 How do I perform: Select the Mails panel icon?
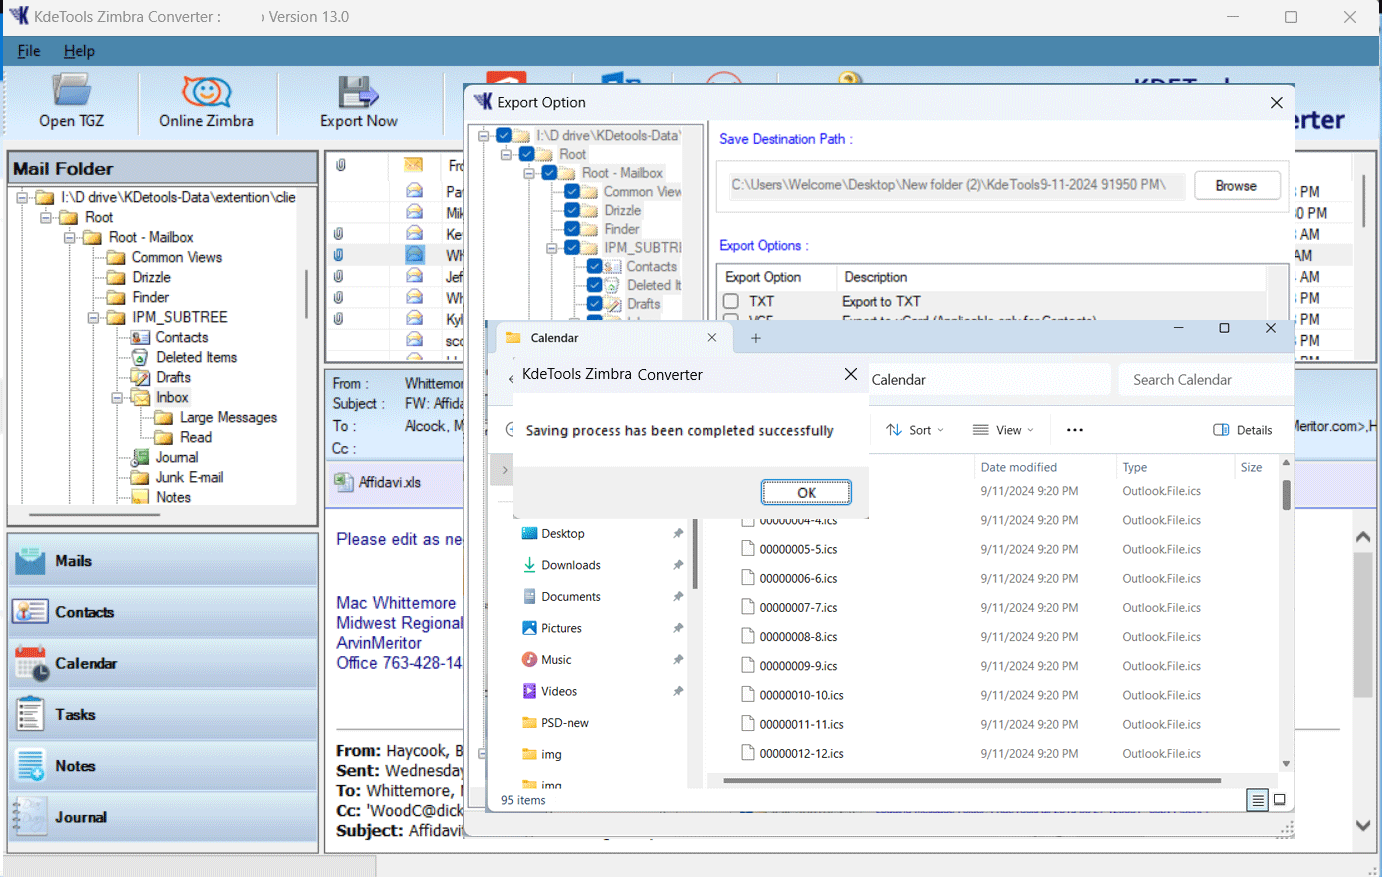30,561
